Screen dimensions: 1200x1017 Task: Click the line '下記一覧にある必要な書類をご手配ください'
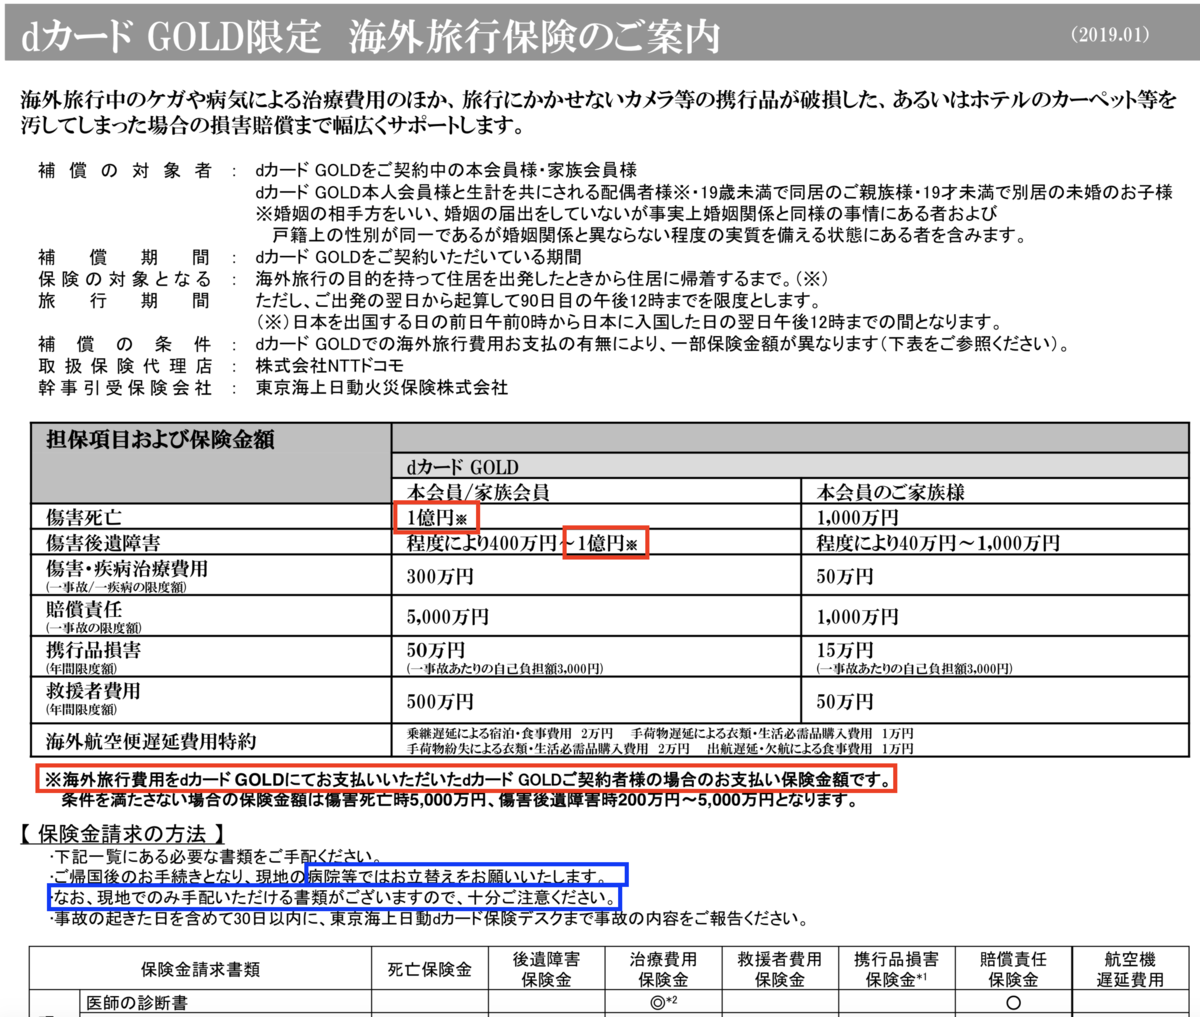pyautogui.click(x=216, y=857)
